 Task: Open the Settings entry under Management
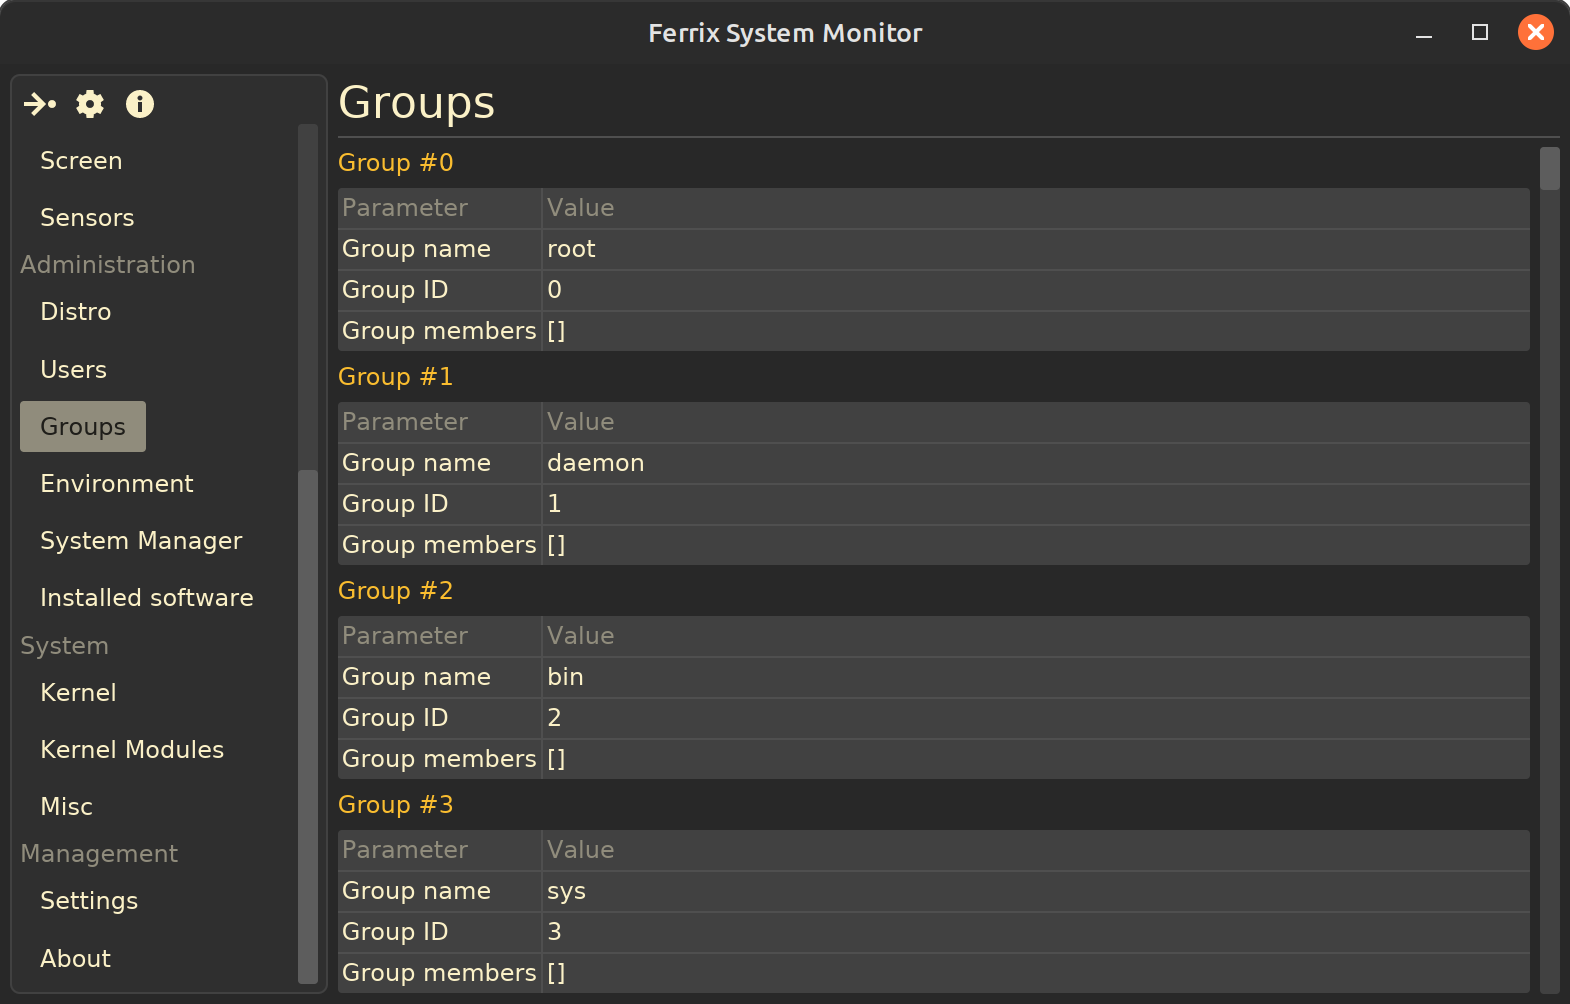89,901
